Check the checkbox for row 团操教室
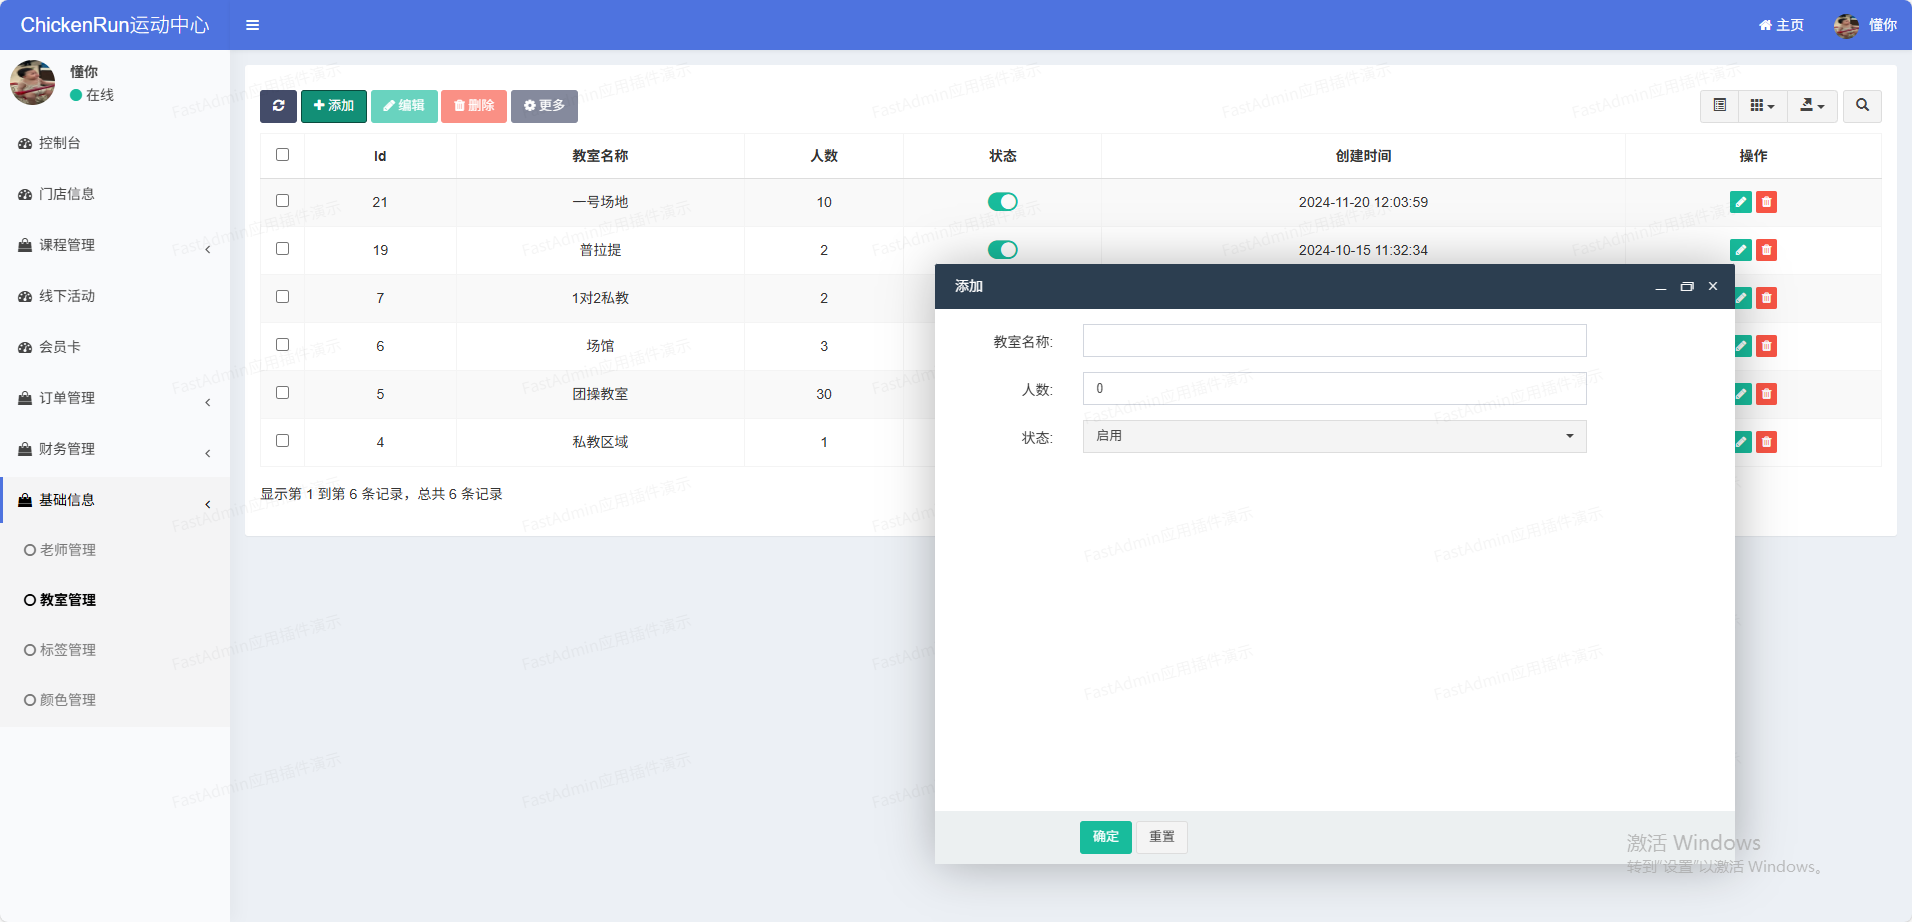 [x=282, y=393]
